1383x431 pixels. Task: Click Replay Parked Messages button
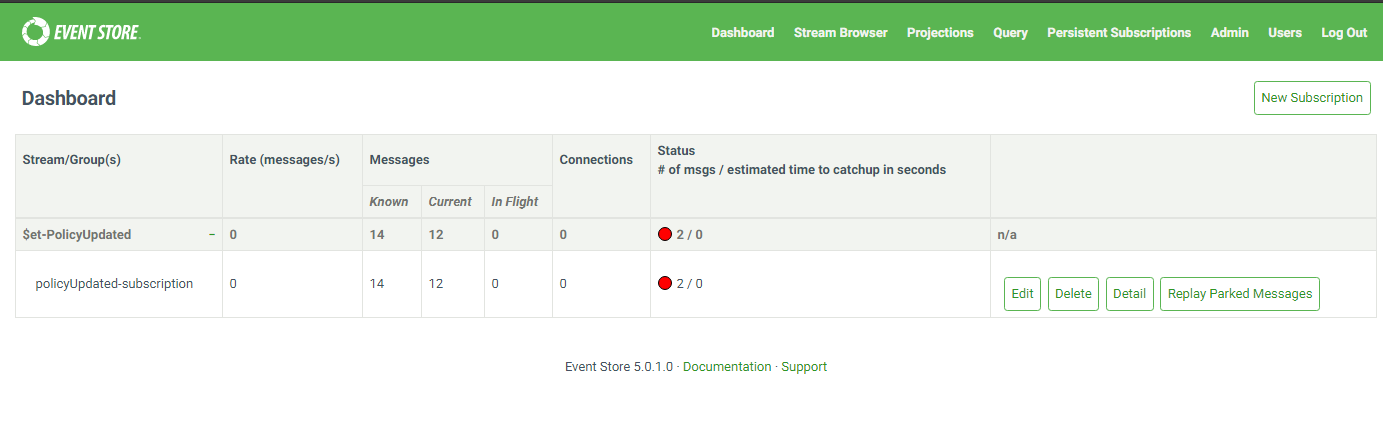(1239, 294)
